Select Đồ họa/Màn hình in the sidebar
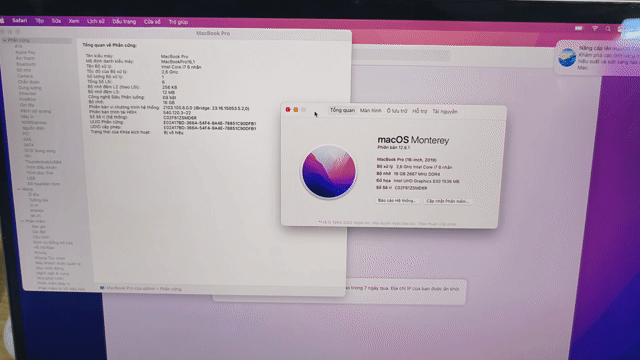The width and height of the screenshot is (640, 360). (x=43, y=184)
